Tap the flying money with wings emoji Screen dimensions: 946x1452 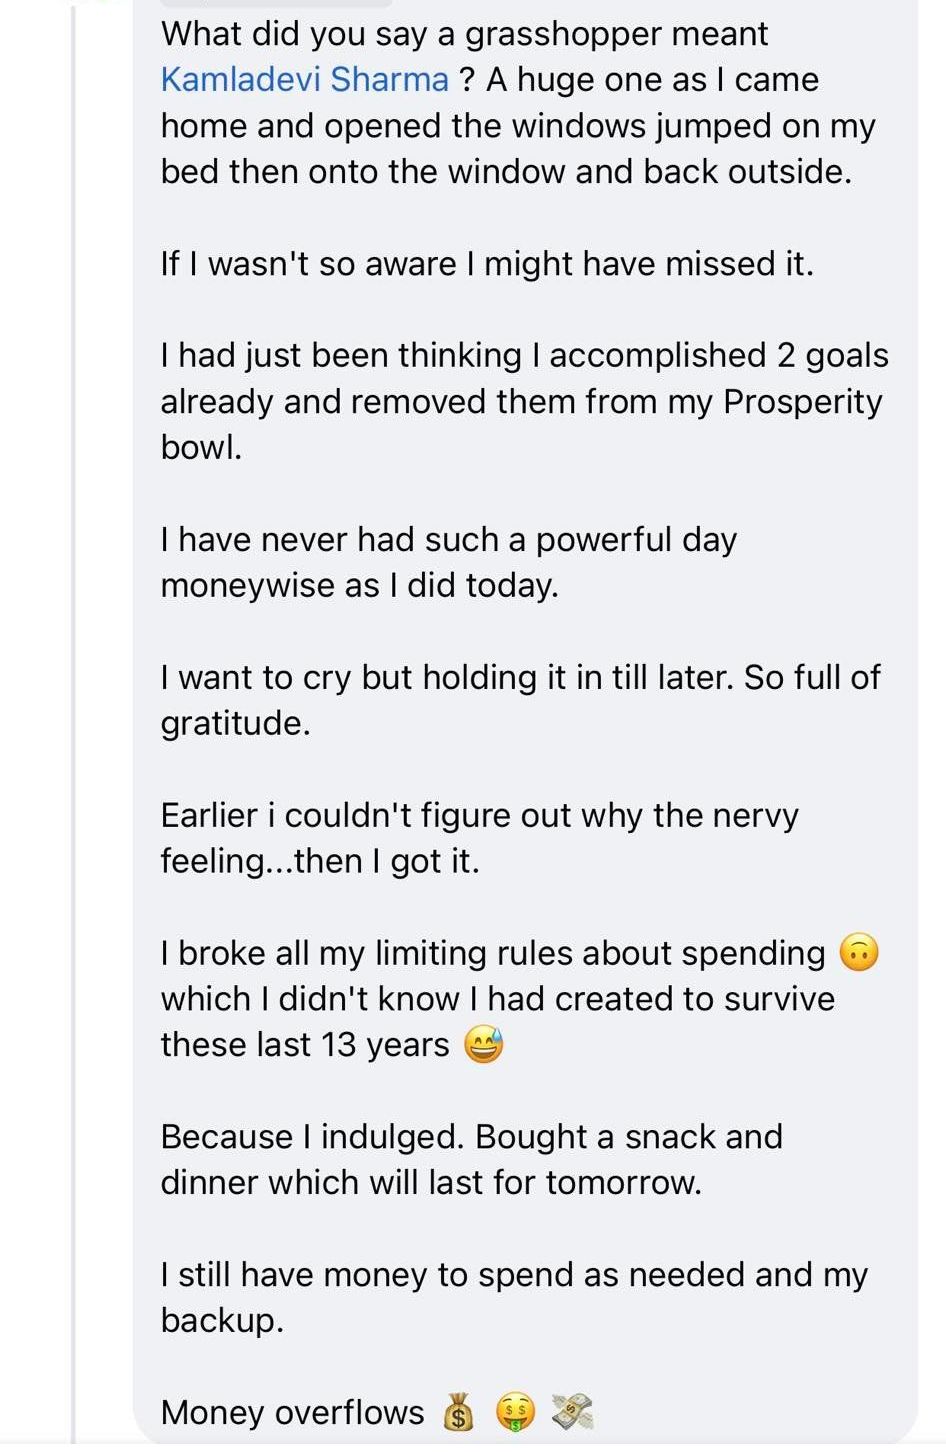[572, 1412]
